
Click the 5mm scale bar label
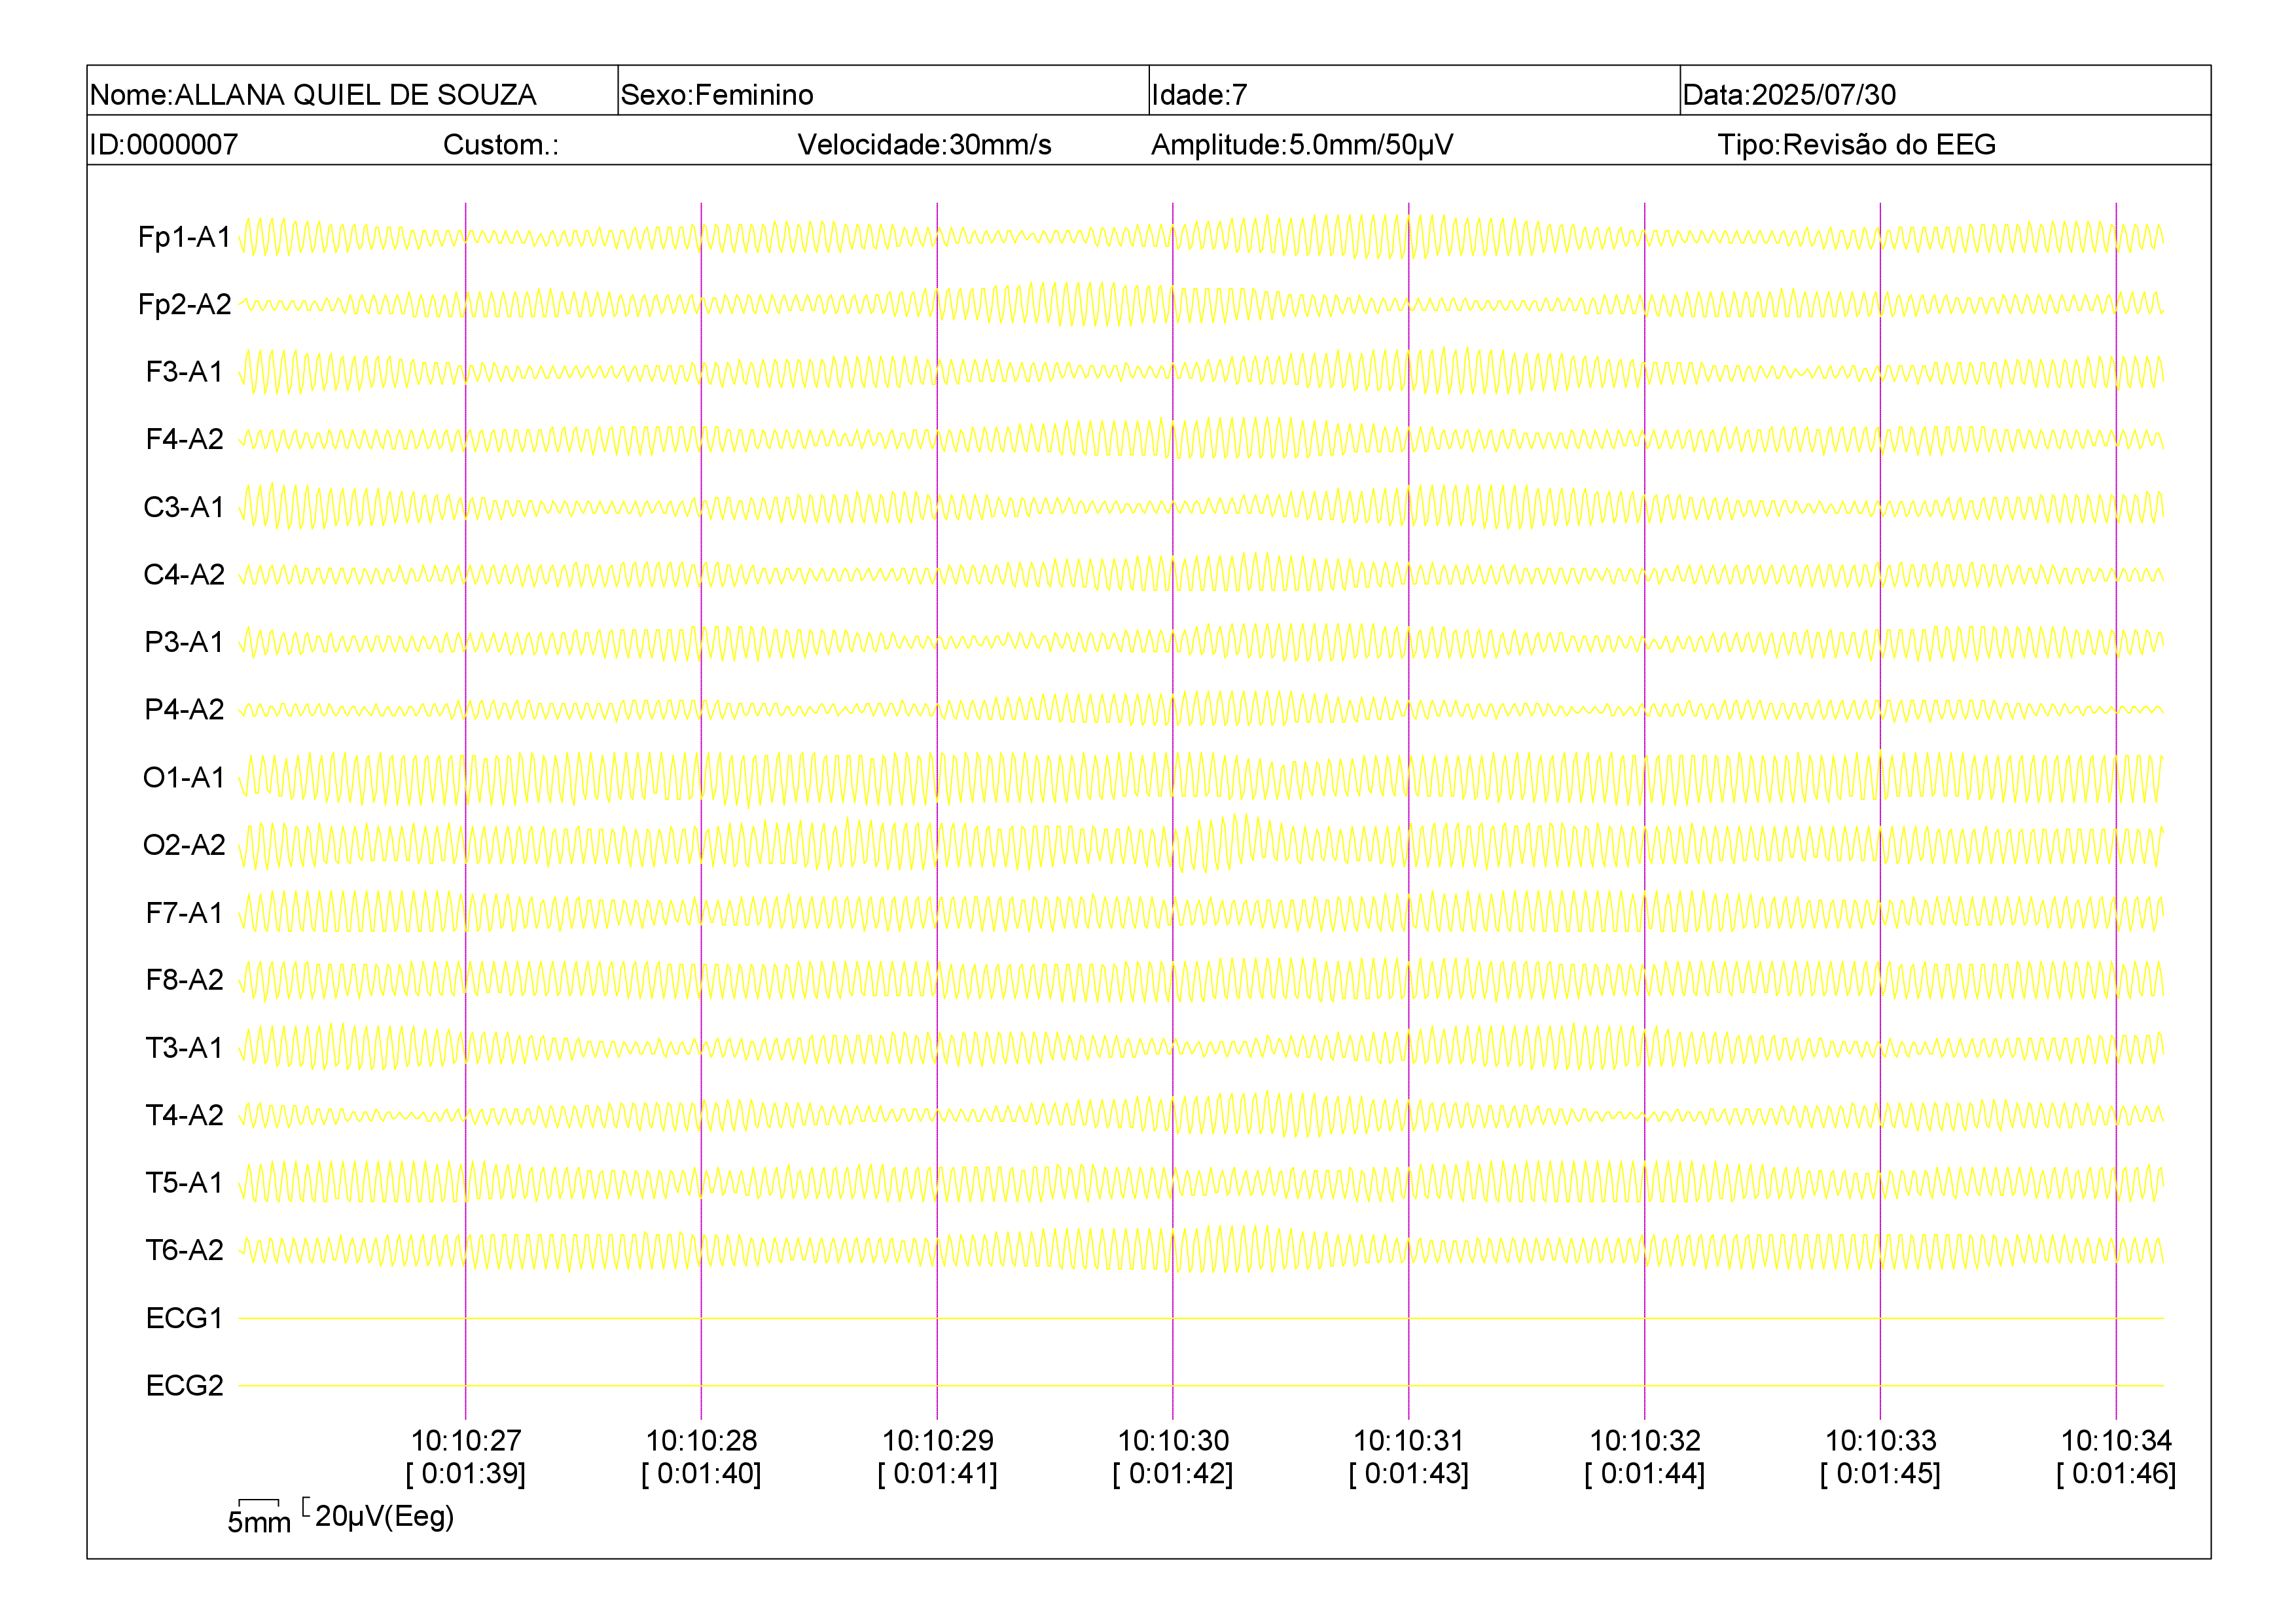pyautogui.click(x=259, y=1523)
